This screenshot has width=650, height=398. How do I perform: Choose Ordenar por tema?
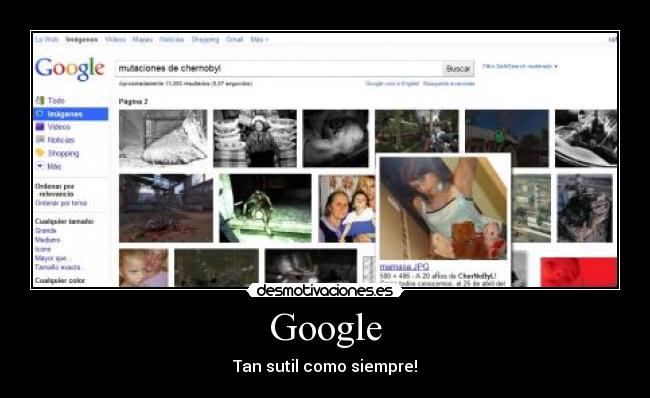(x=61, y=203)
